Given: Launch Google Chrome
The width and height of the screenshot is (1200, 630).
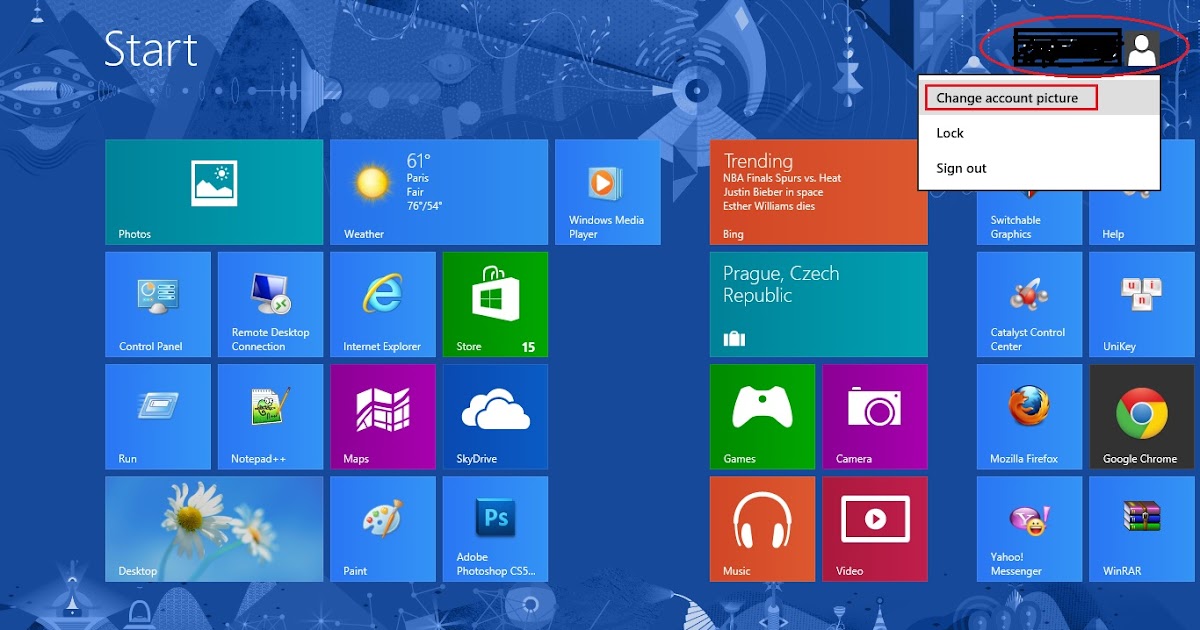Looking at the screenshot, I should tap(1140, 416).
